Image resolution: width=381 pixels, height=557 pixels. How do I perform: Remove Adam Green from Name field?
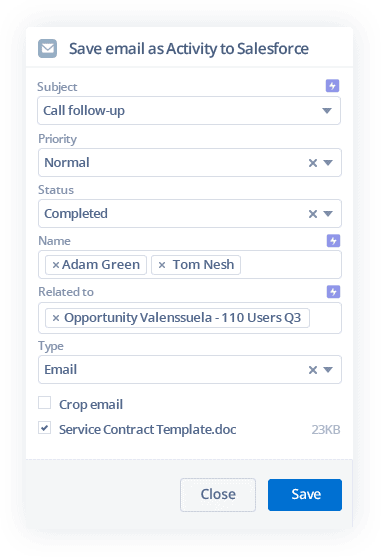[55, 265]
